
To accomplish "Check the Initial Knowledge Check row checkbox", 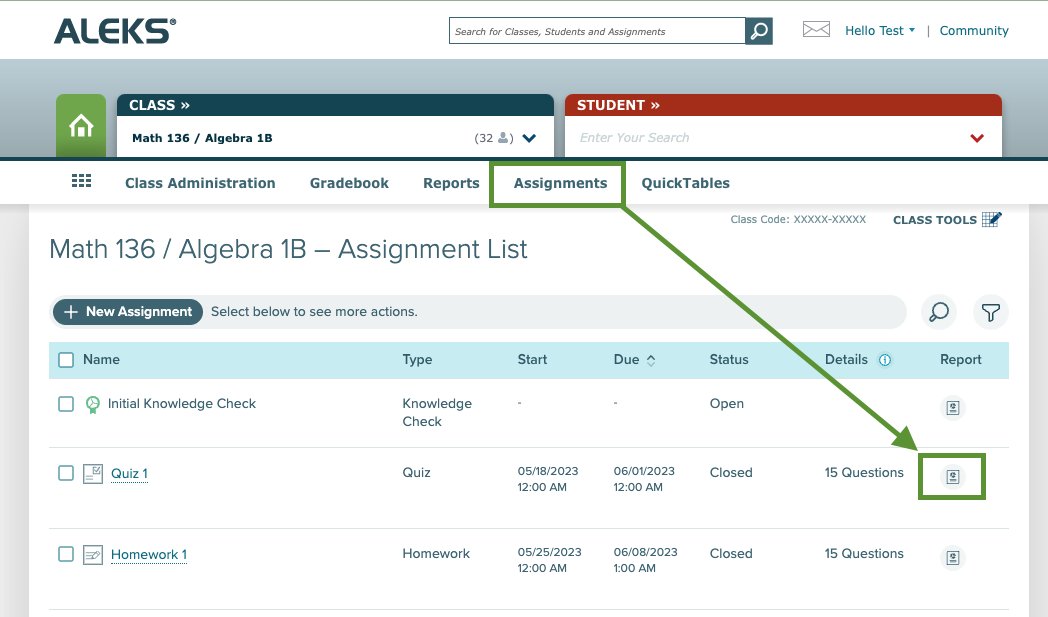I will click(66, 404).
